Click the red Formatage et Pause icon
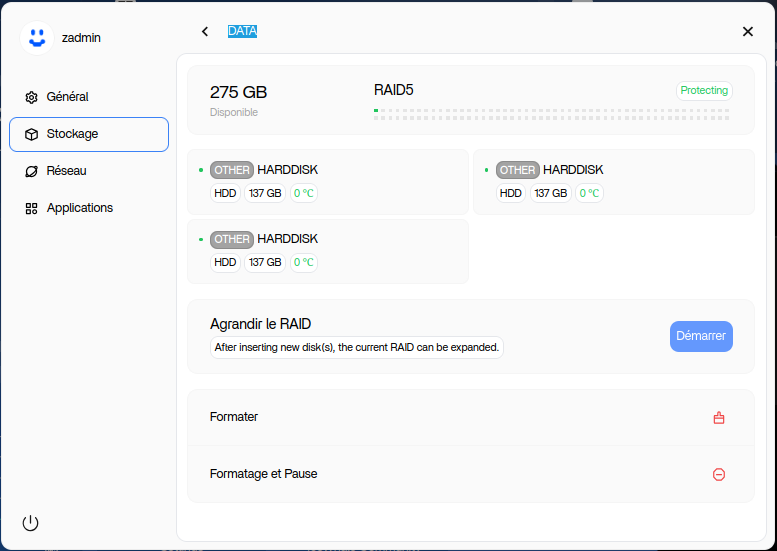 tap(718, 474)
